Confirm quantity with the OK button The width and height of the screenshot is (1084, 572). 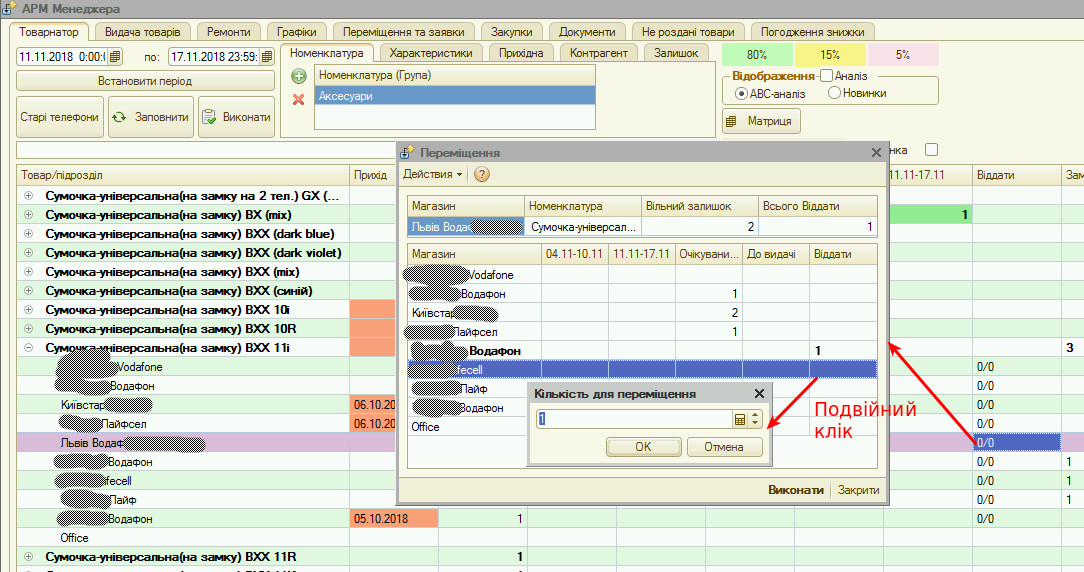click(x=643, y=447)
